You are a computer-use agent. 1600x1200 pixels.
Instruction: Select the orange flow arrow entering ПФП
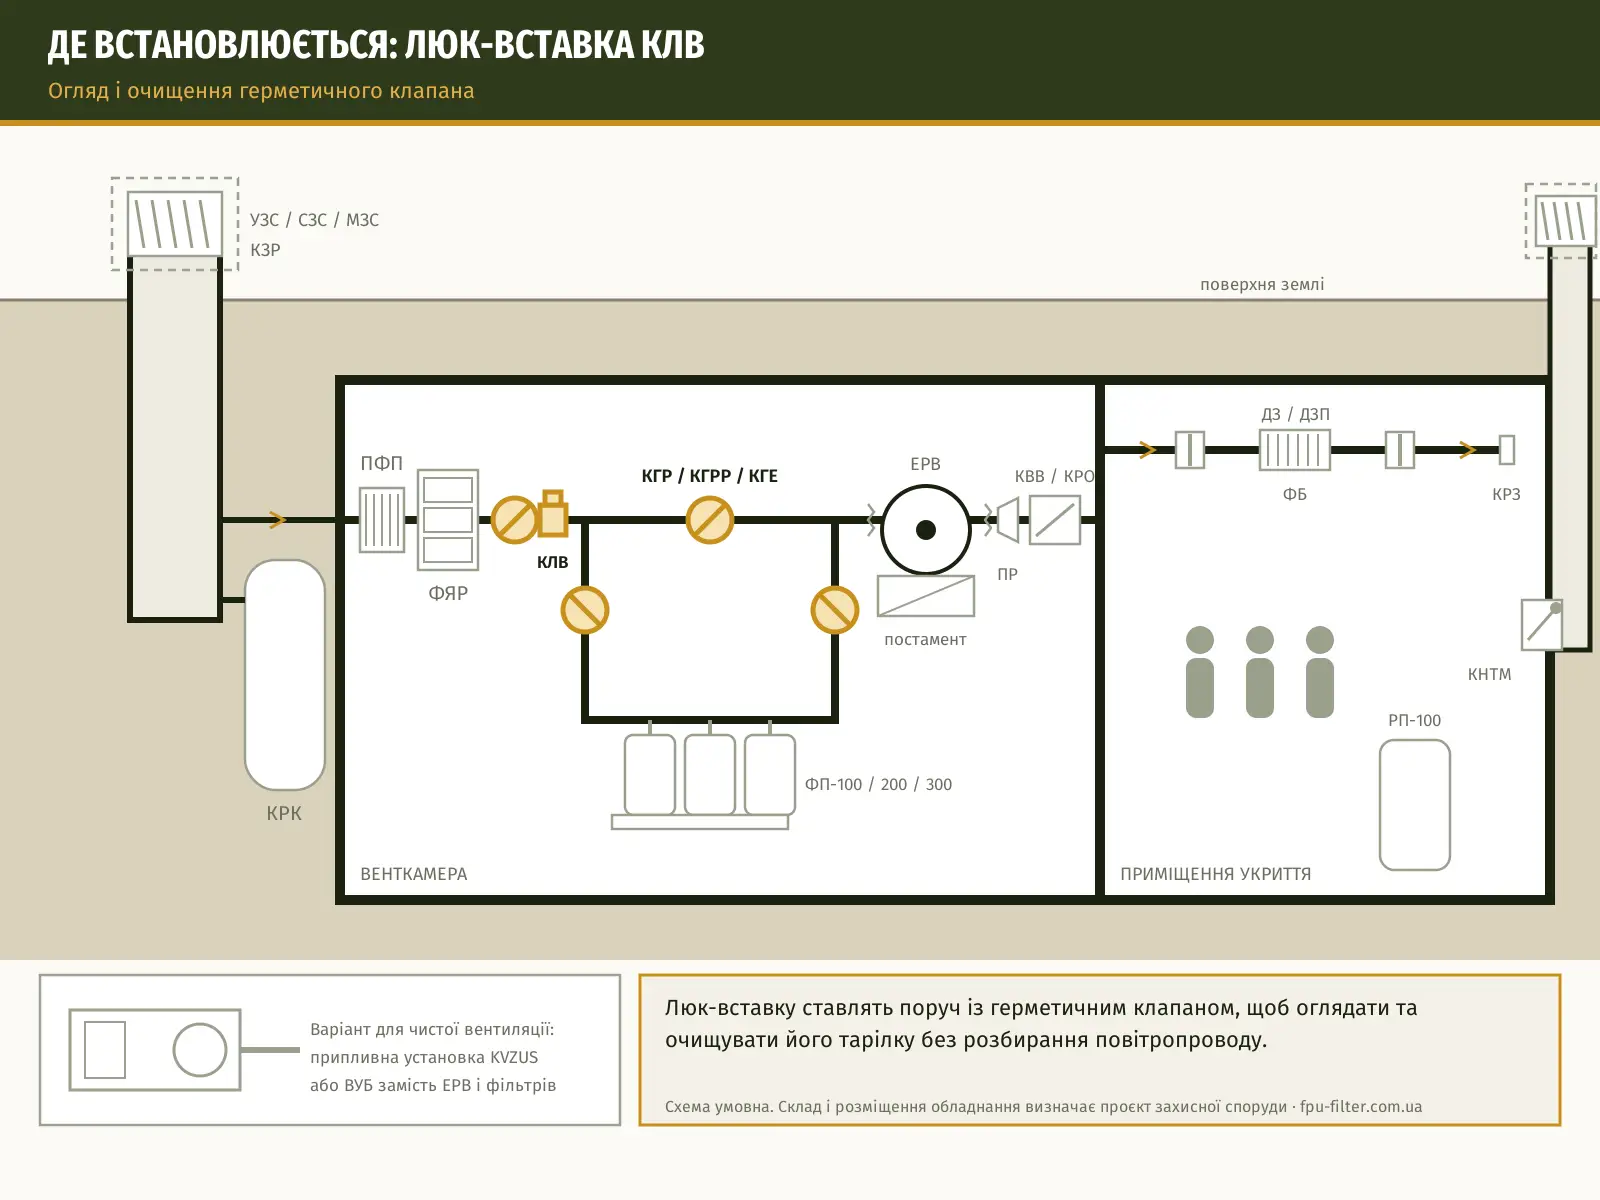278,520
